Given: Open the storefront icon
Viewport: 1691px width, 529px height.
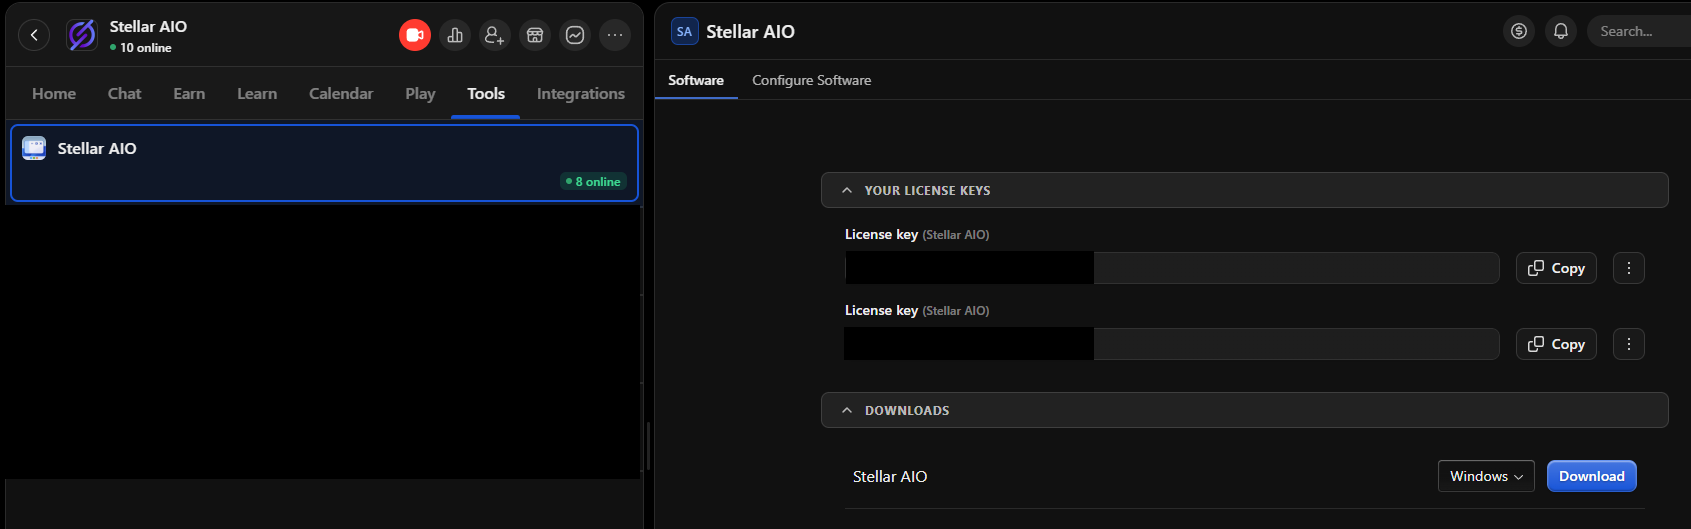Looking at the screenshot, I should tap(535, 35).
